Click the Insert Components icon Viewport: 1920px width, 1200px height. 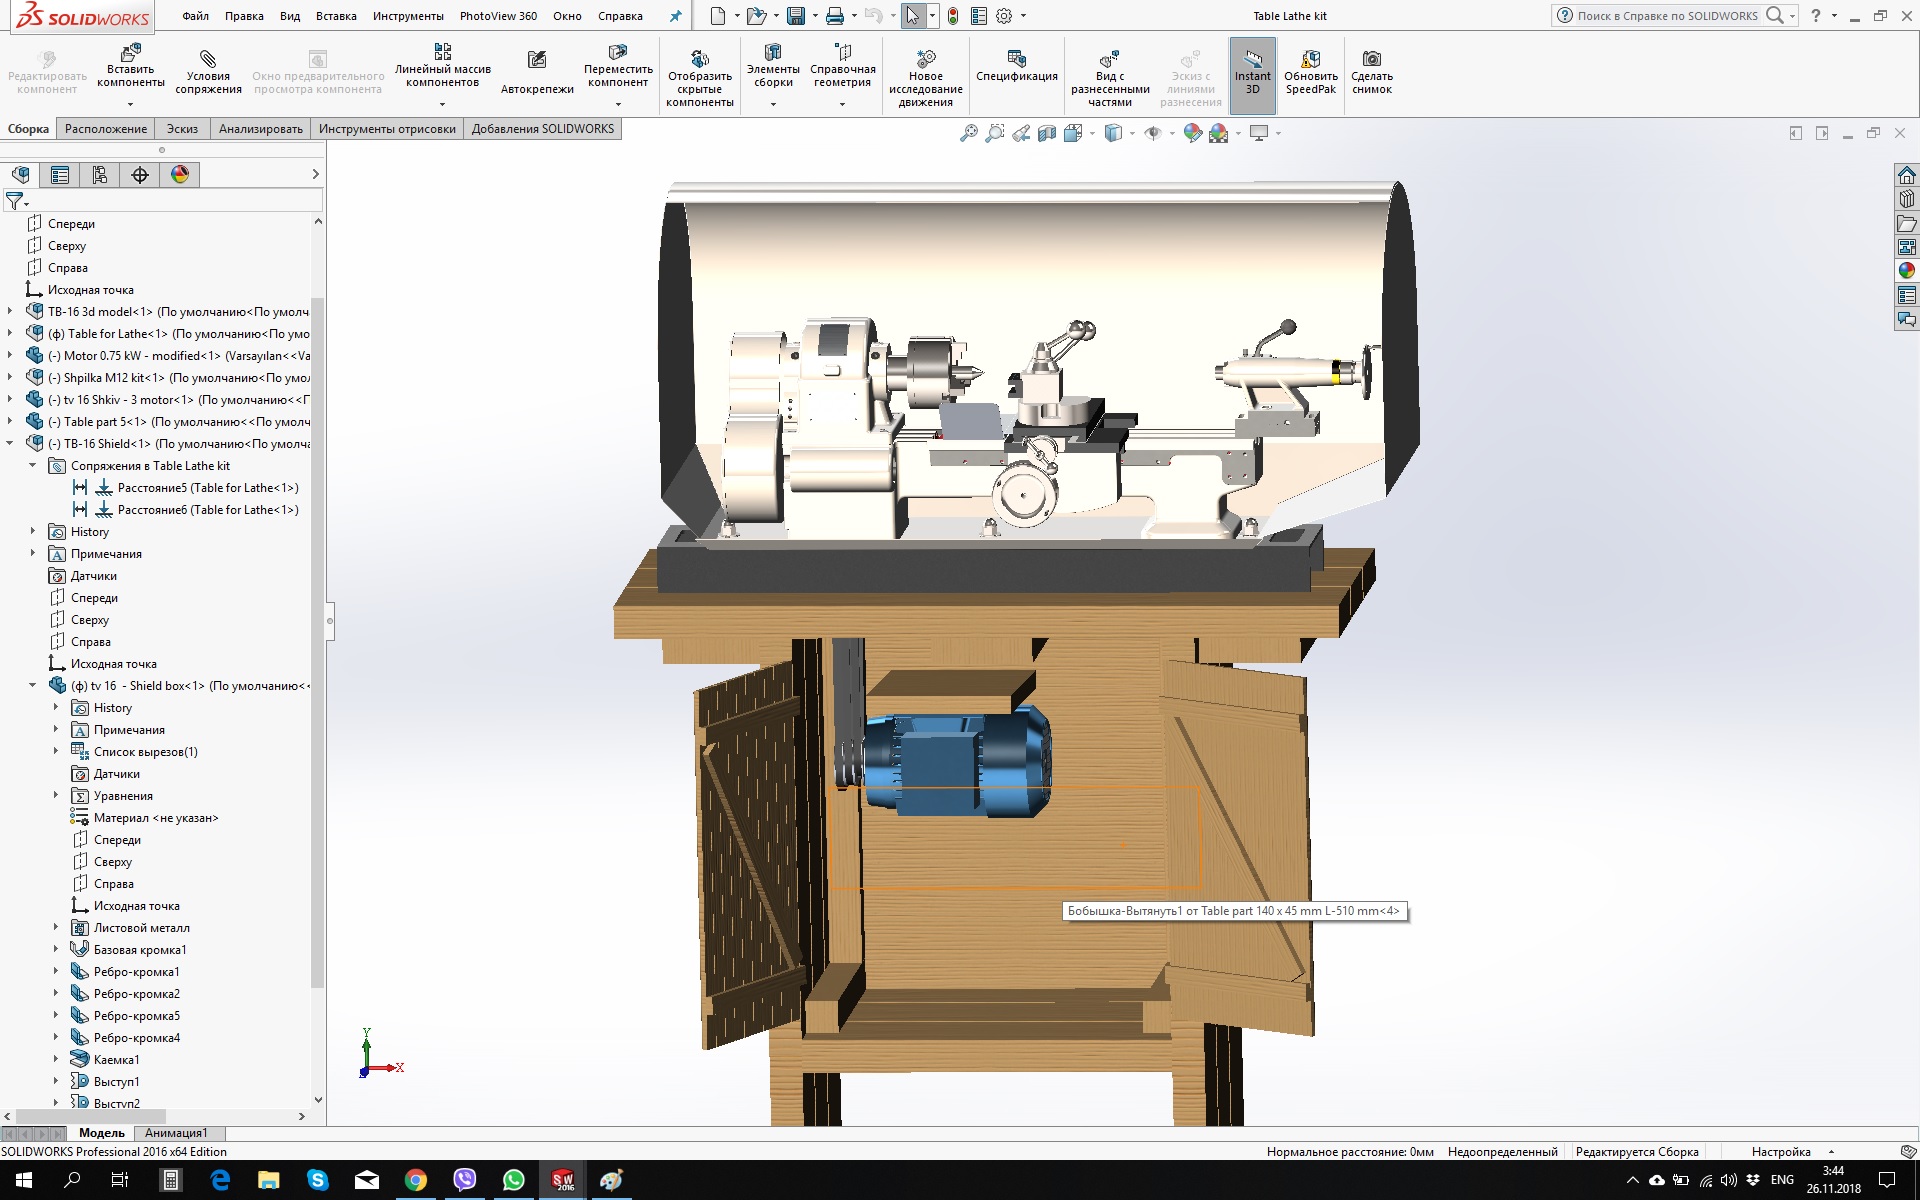[130, 53]
